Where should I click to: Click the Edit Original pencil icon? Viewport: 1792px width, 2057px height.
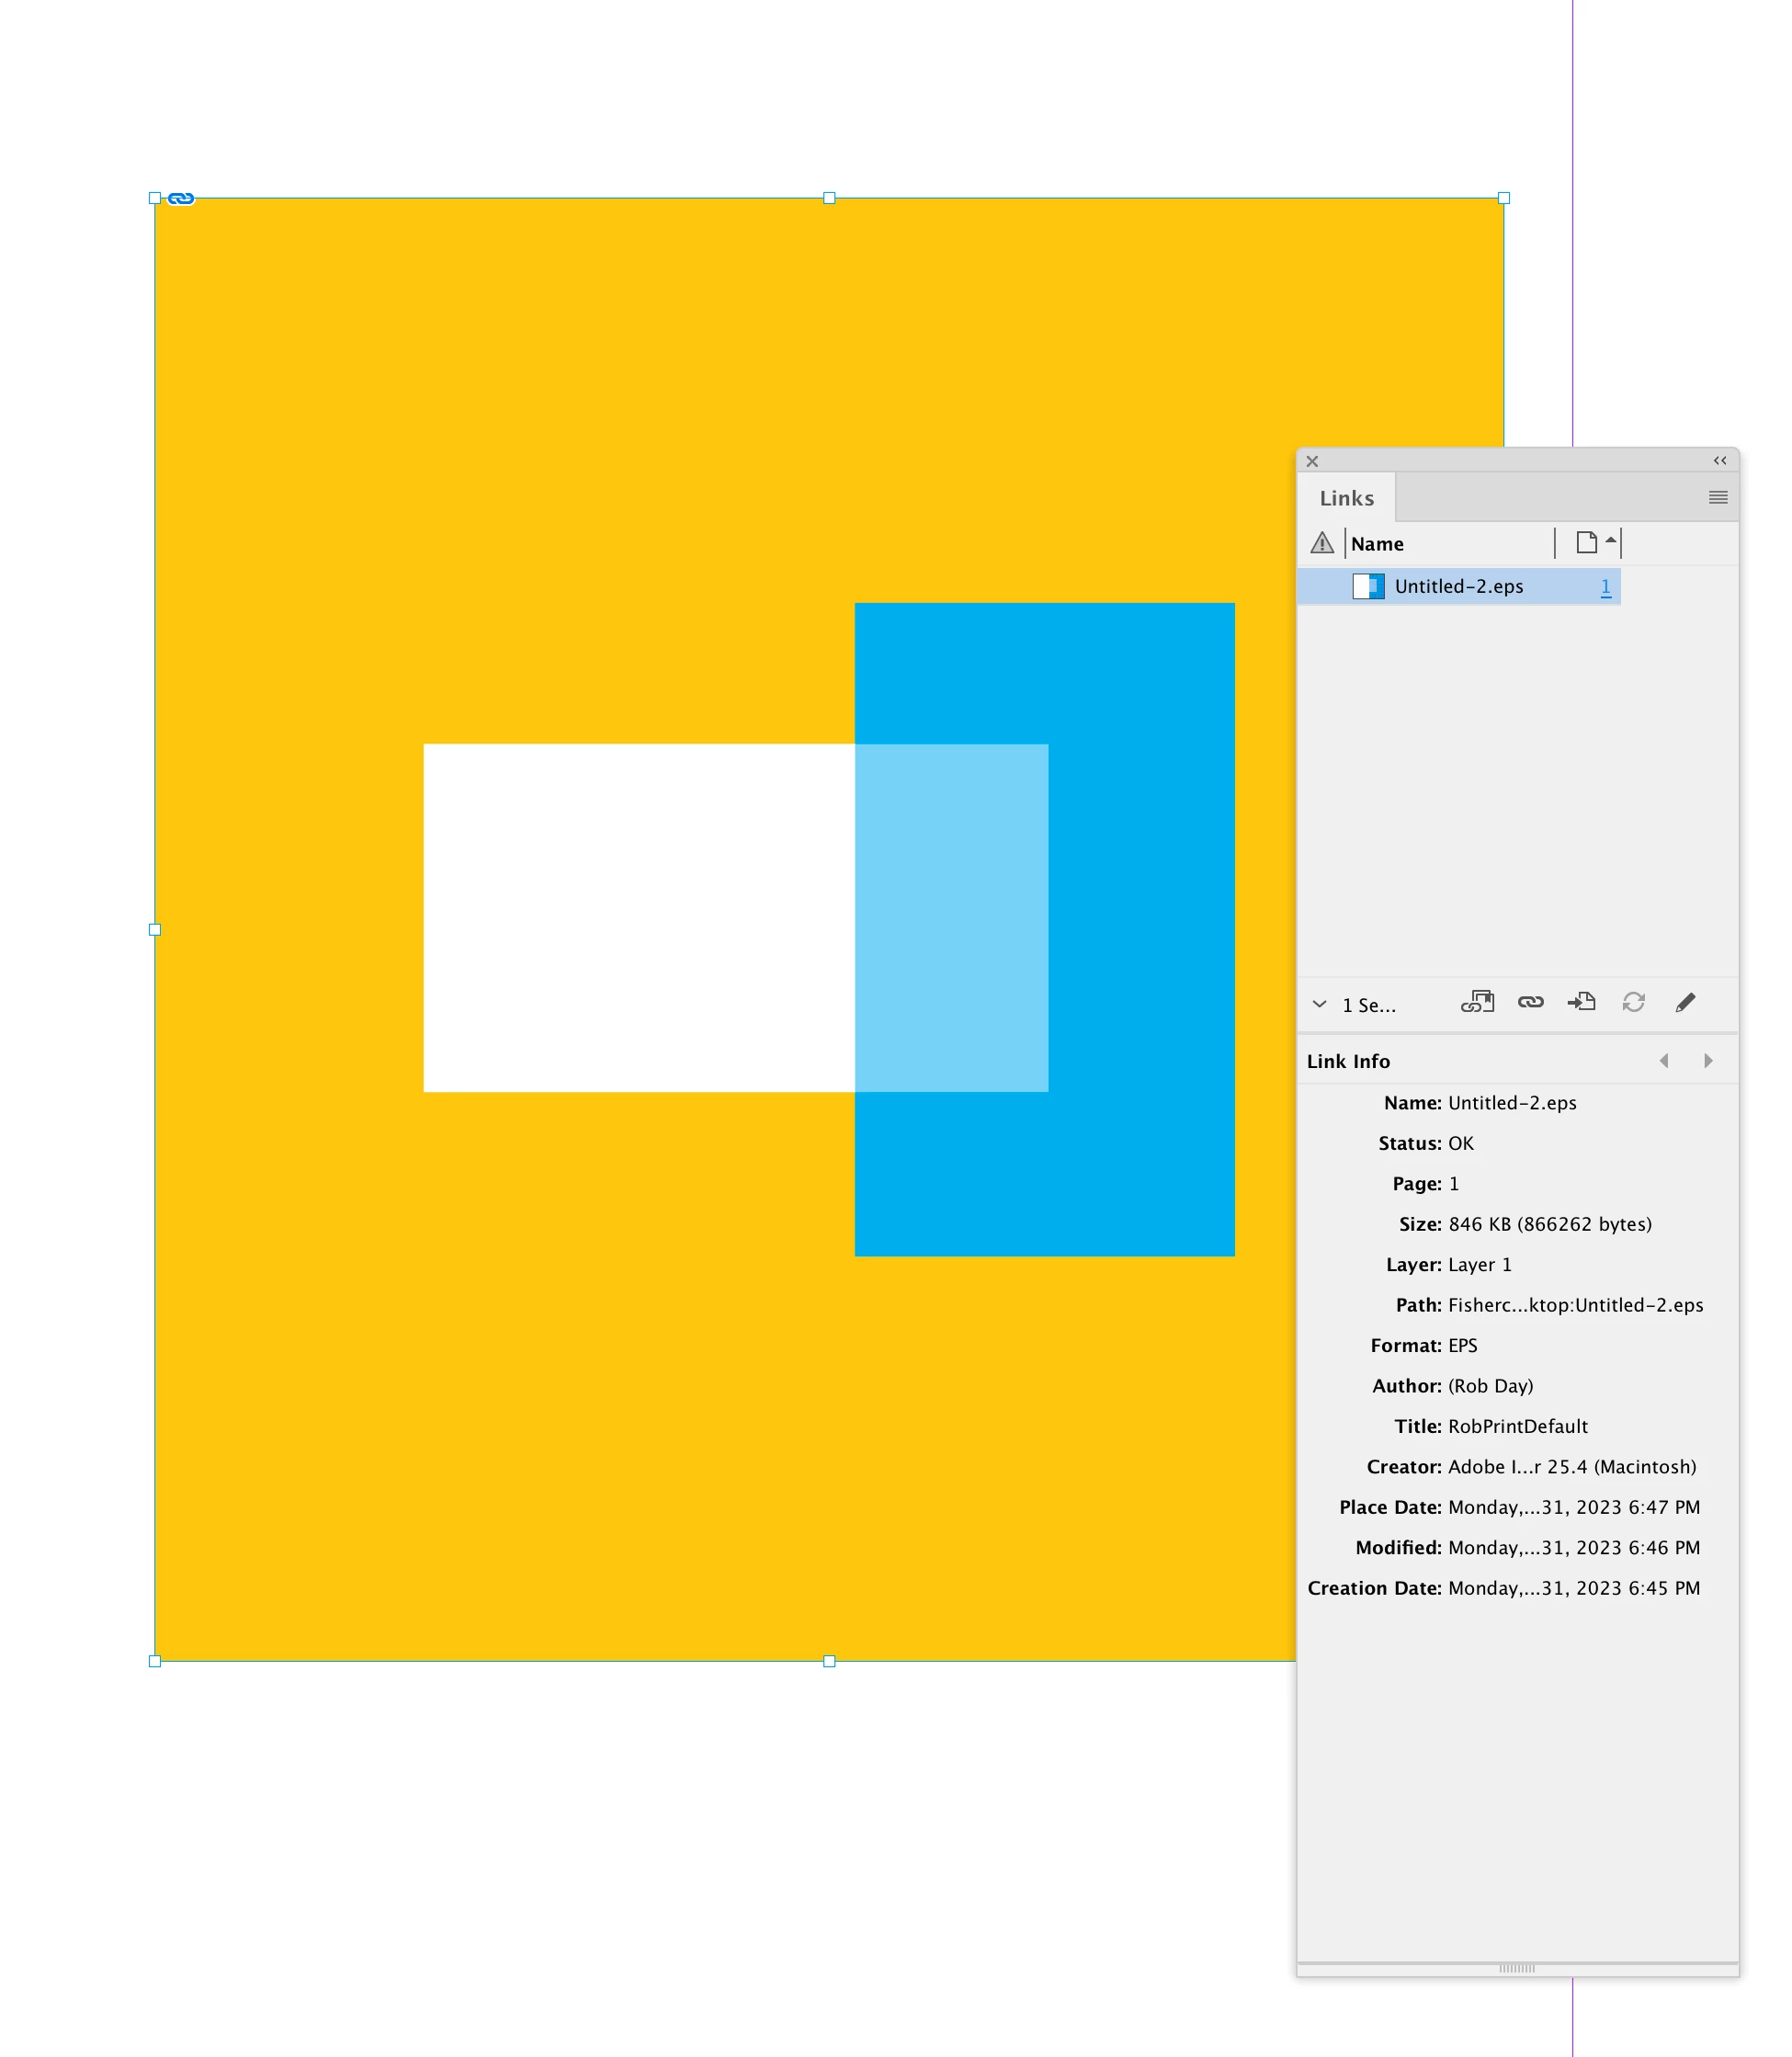click(1685, 1002)
